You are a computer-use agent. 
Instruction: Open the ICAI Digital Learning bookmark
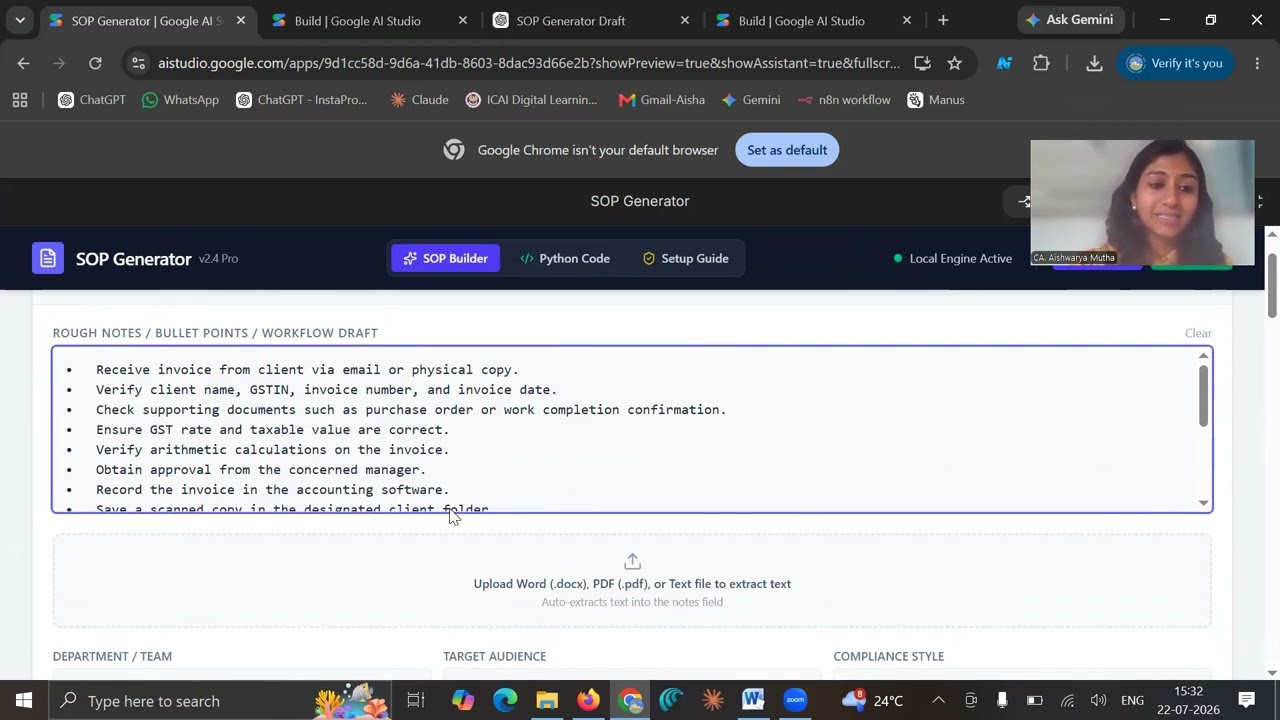click(531, 100)
